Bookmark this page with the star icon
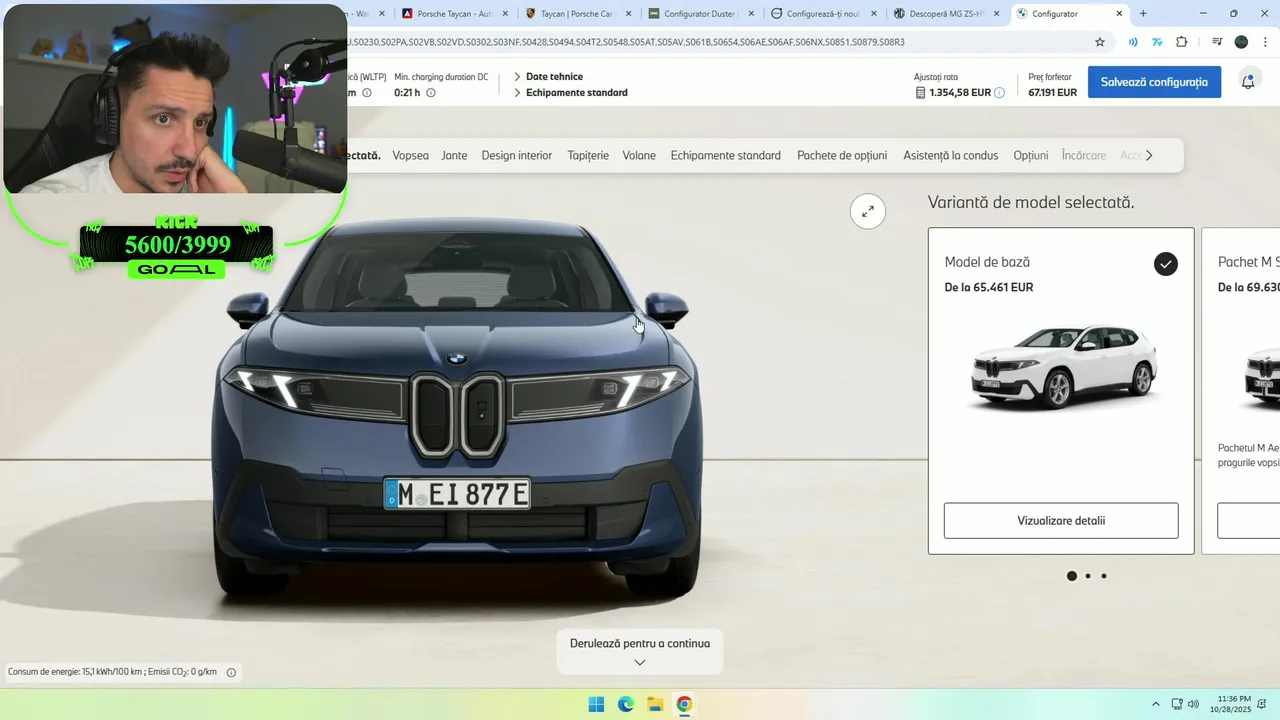The height and width of the screenshot is (720, 1280). tap(1100, 42)
